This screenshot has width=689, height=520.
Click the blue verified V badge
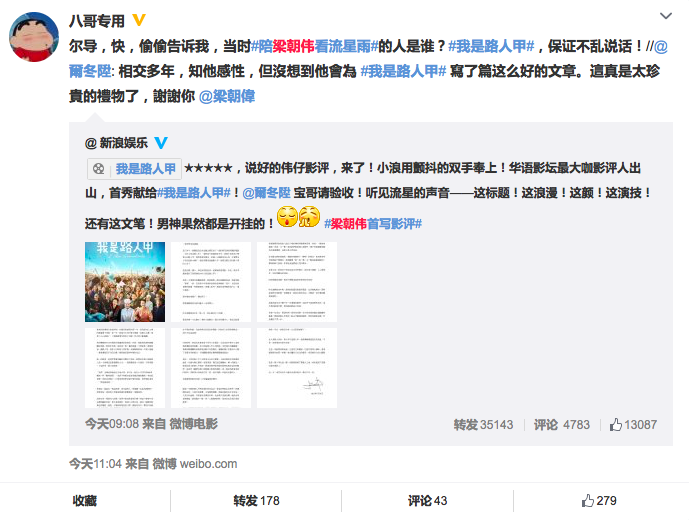[161, 143]
